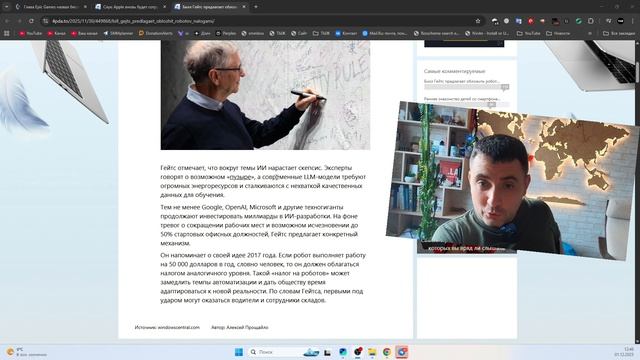Screen dimensions: 640x360
Task: Expand the Новости bookmarks folder
Action: [x=558, y=33]
